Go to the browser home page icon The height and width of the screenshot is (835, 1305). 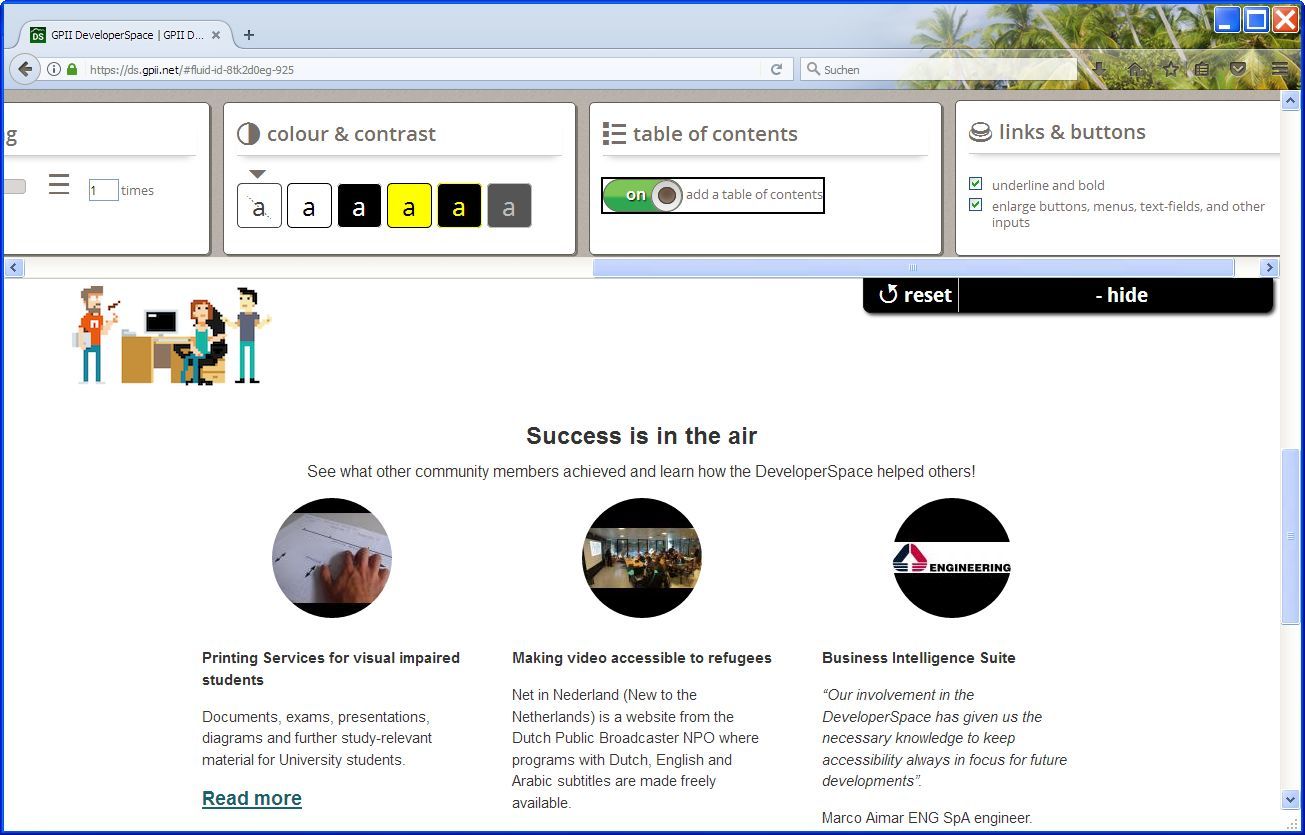tap(1136, 69)
